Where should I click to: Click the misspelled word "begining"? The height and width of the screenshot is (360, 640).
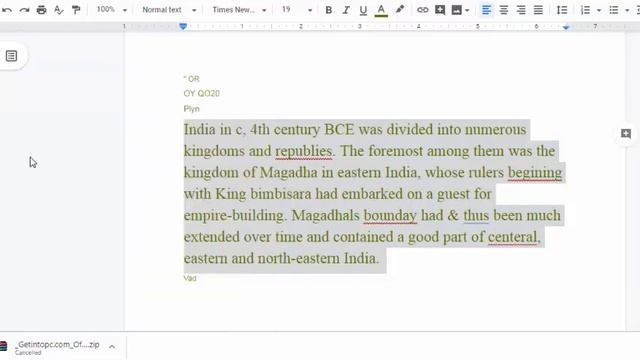(x=535, y=173)
